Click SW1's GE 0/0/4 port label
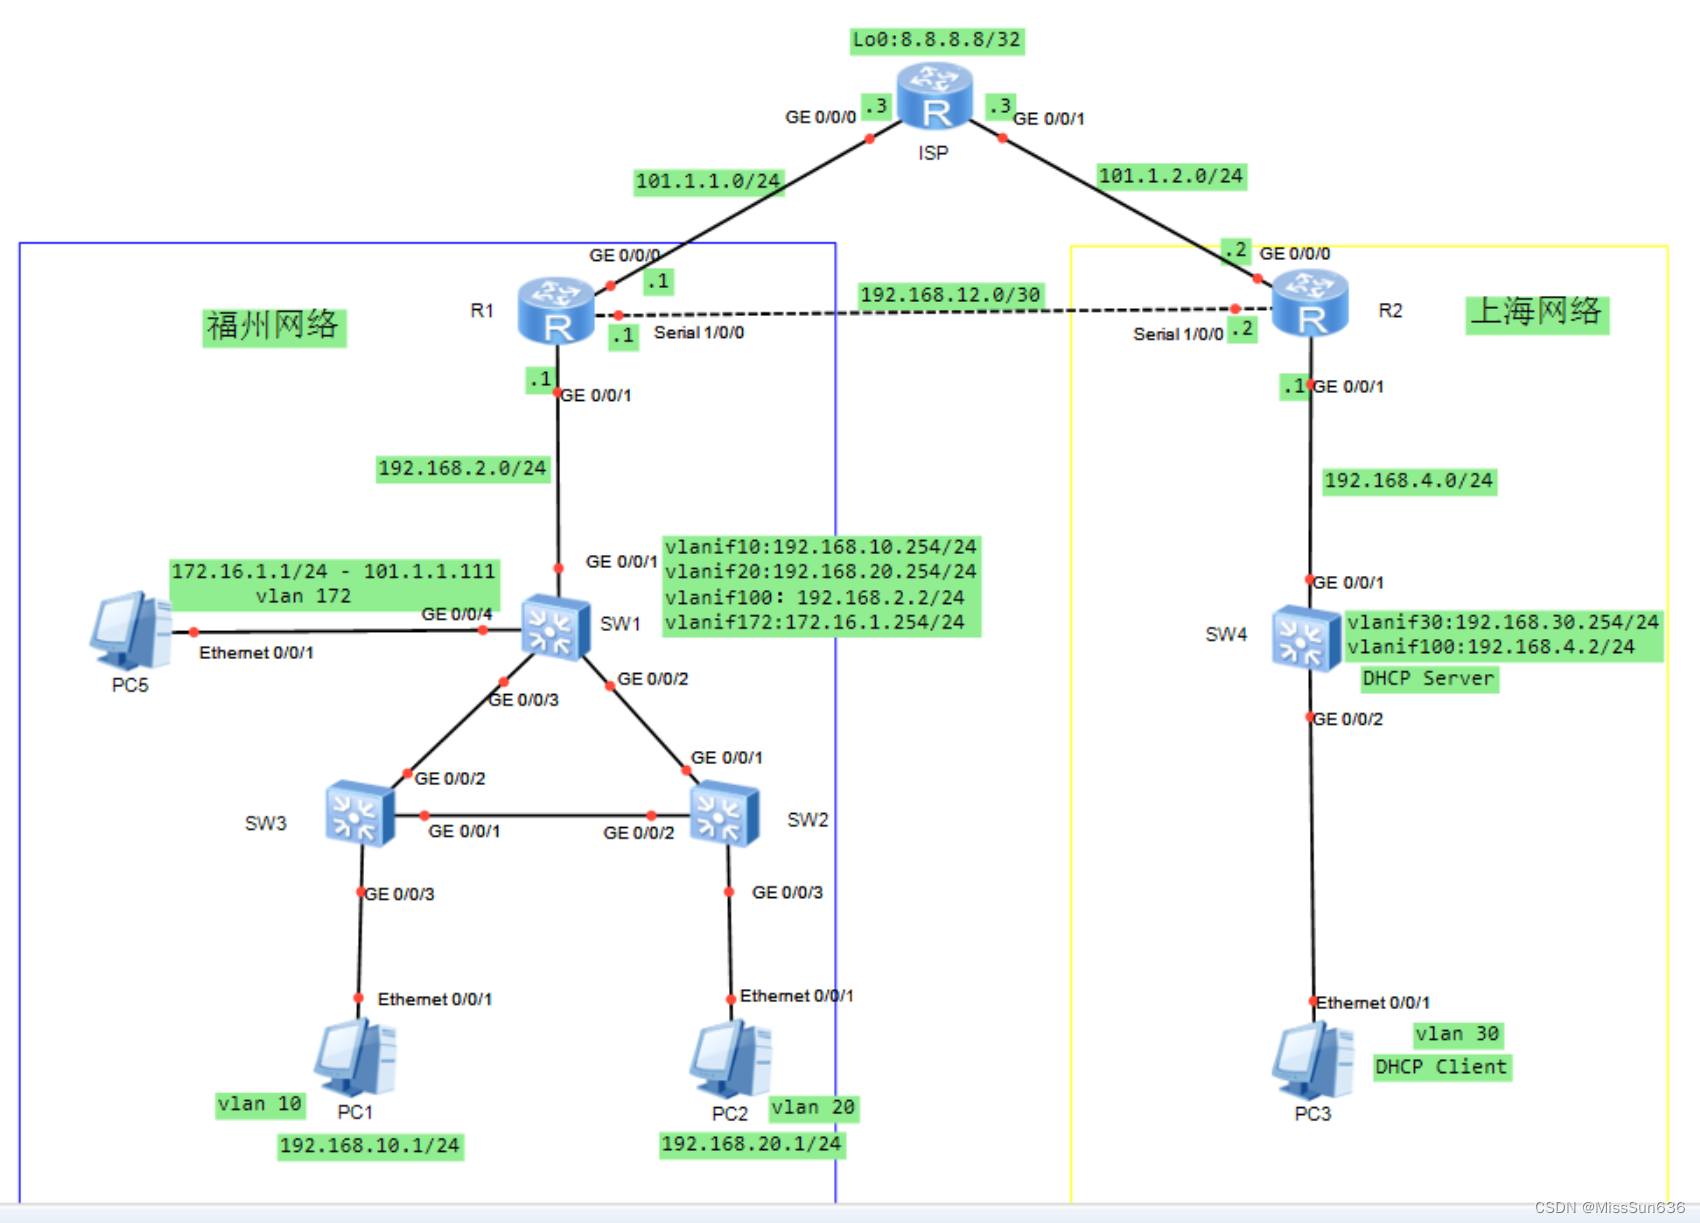1700x1223 pixels. coord(457,614)
